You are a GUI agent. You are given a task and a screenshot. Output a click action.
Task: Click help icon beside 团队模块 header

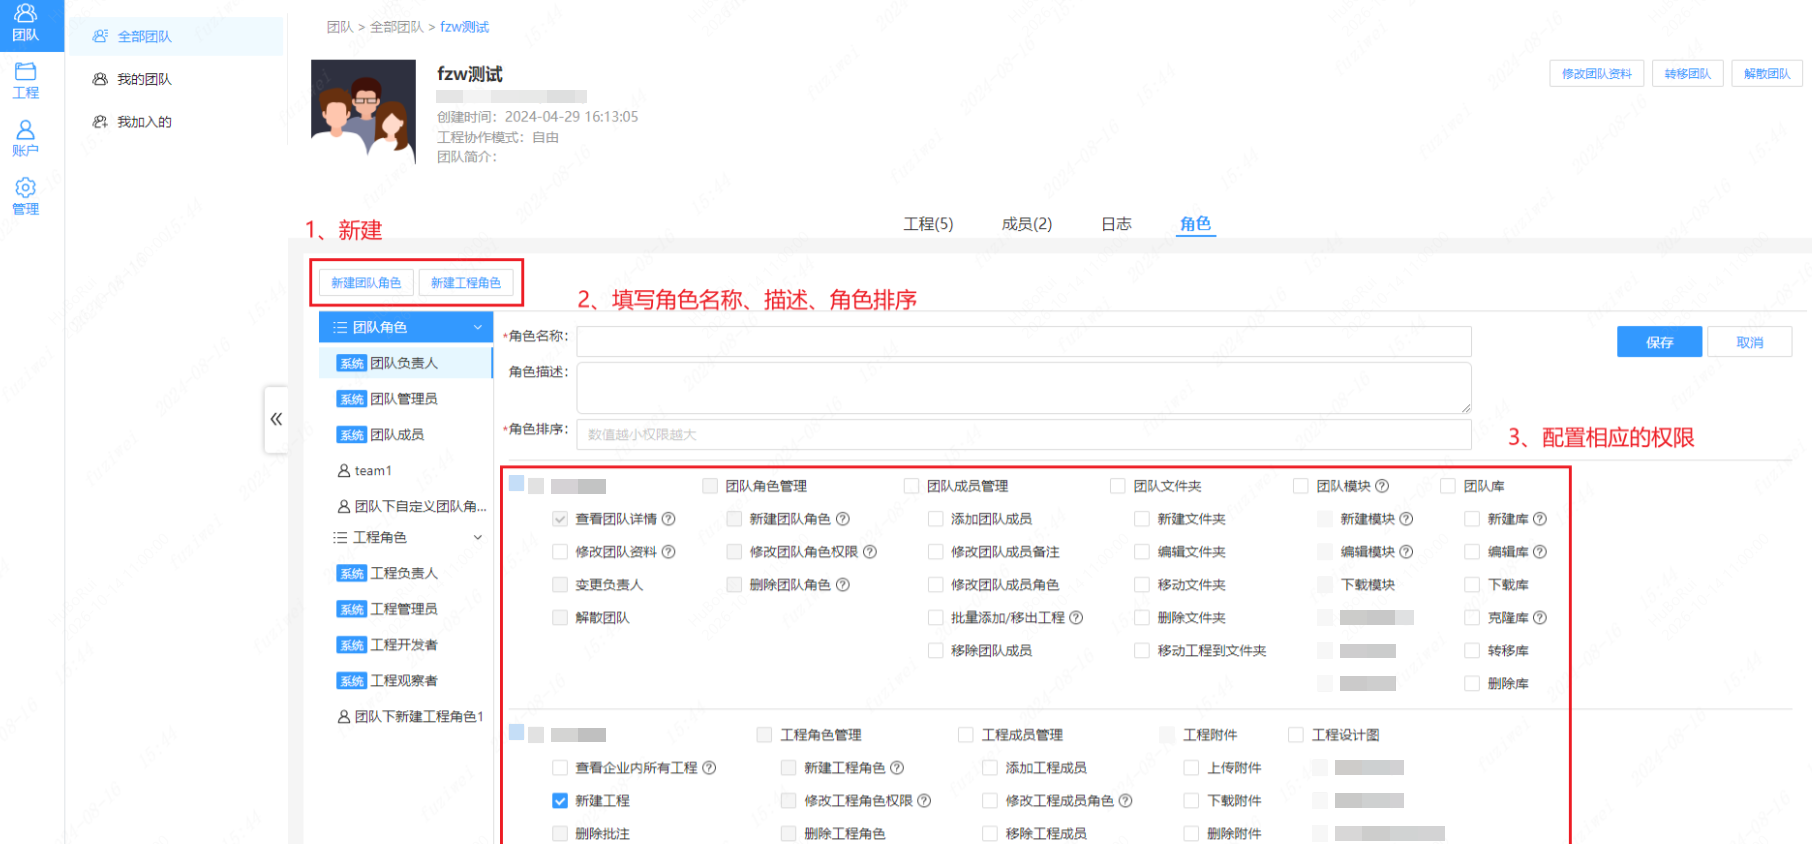[x=1382, y=486]
